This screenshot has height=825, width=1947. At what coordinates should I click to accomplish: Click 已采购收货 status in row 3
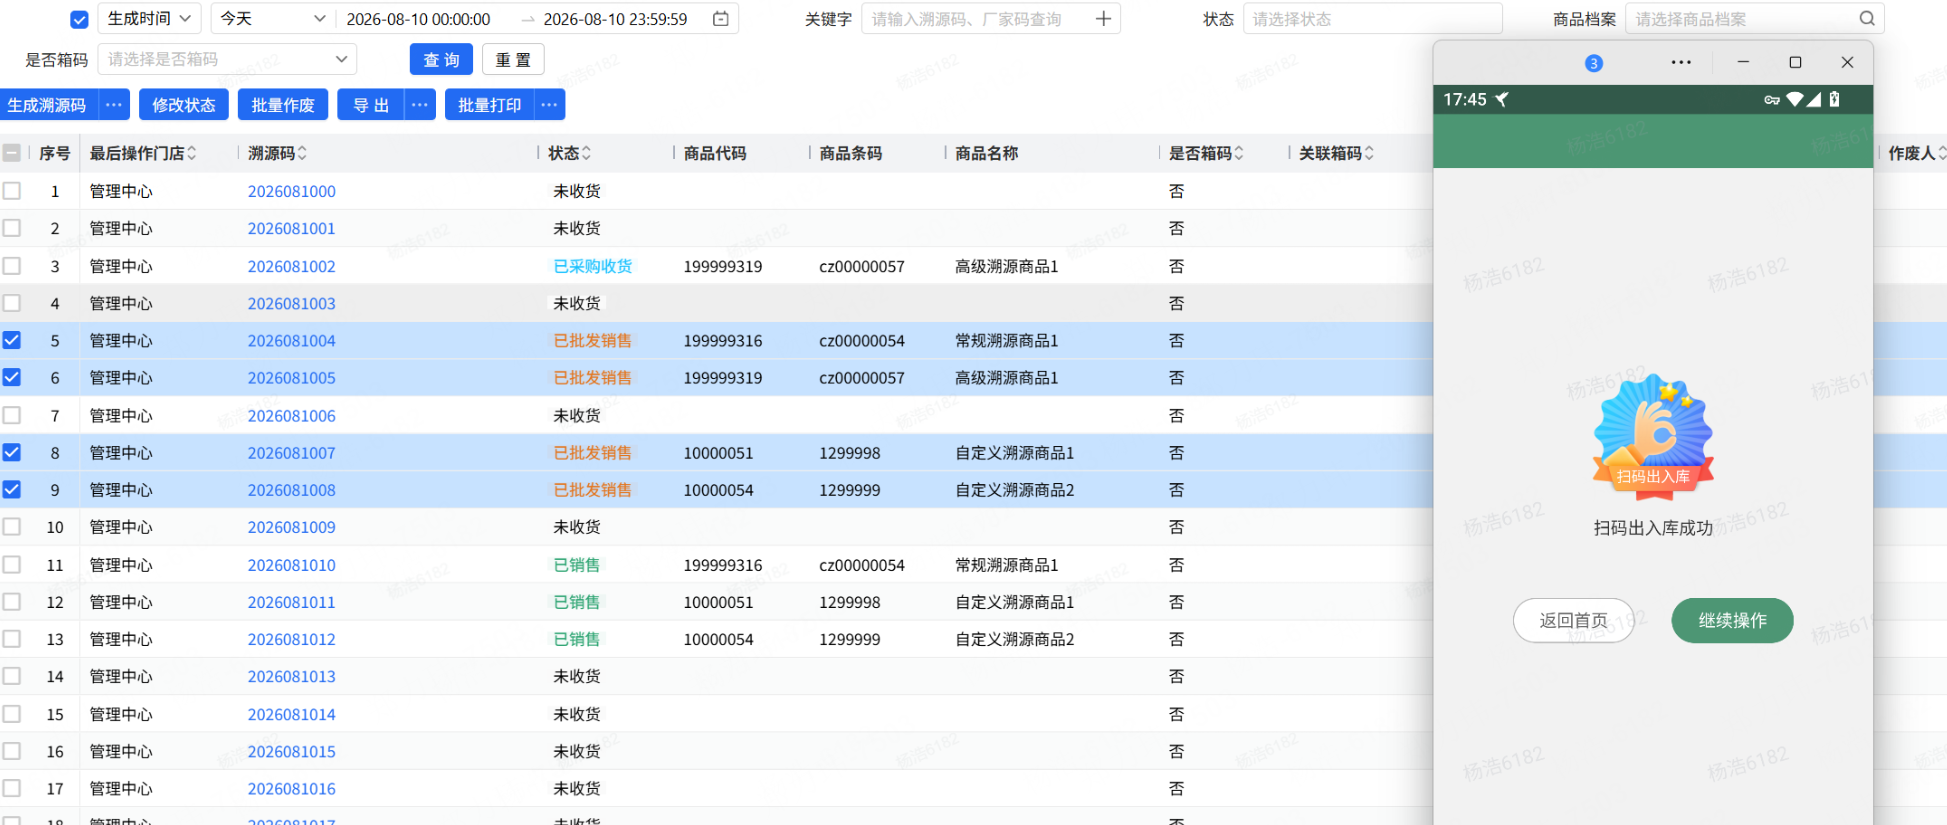593,266
